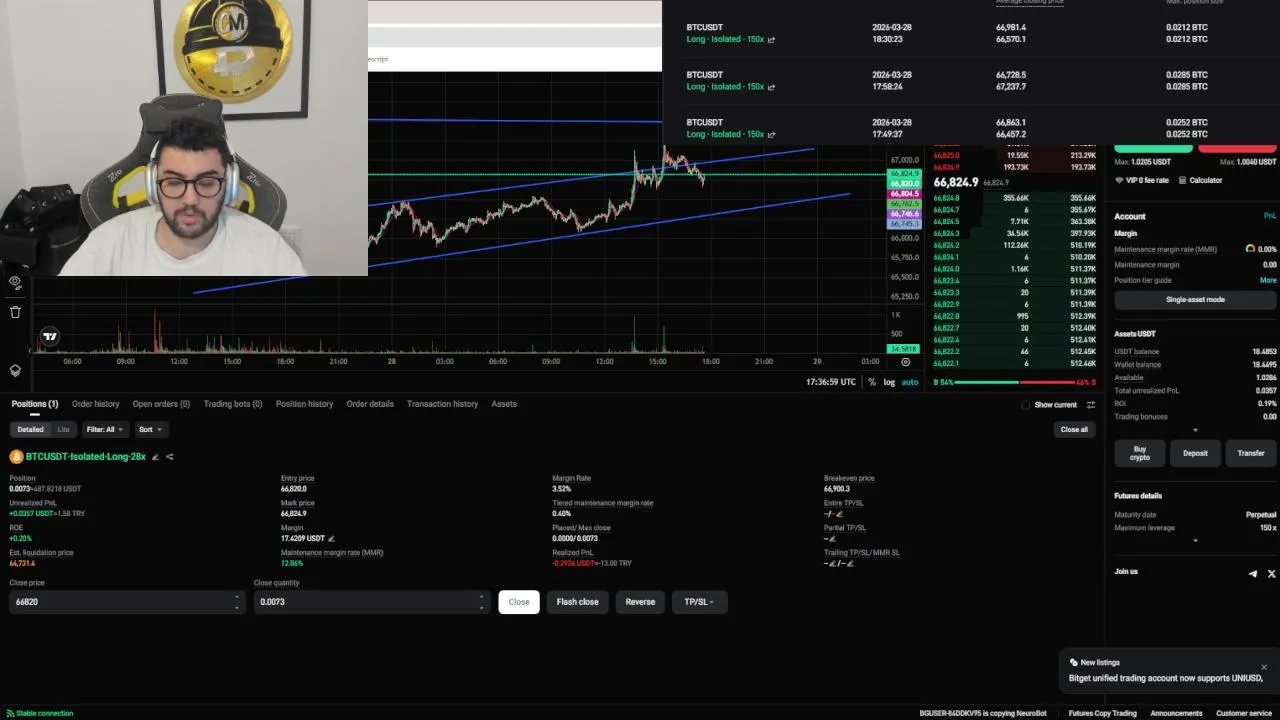Click the 66,804.5 magenta price label
Image resolution: width=1280 pixels, height=720 pixels.
coord(904,194)
